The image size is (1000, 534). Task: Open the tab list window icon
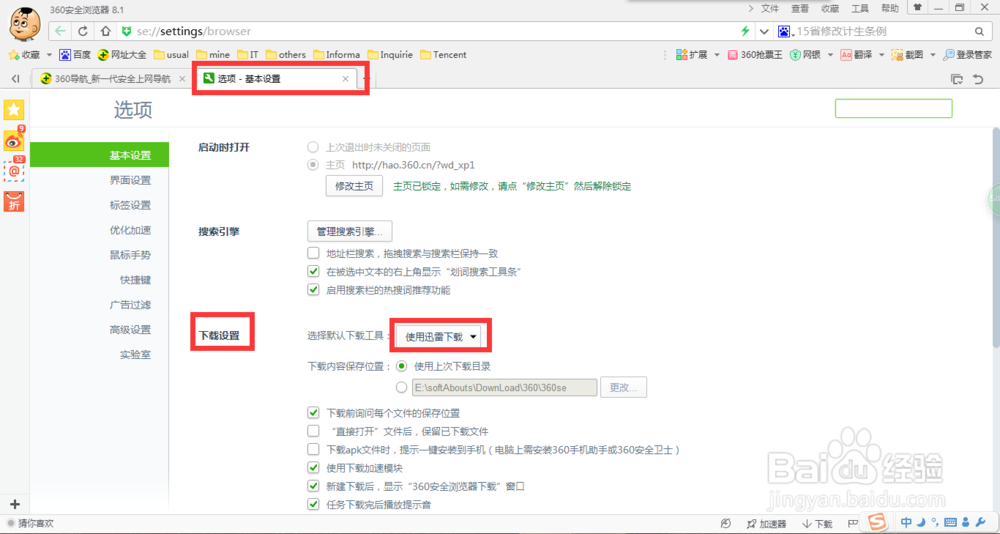click(x=957, y=79)
